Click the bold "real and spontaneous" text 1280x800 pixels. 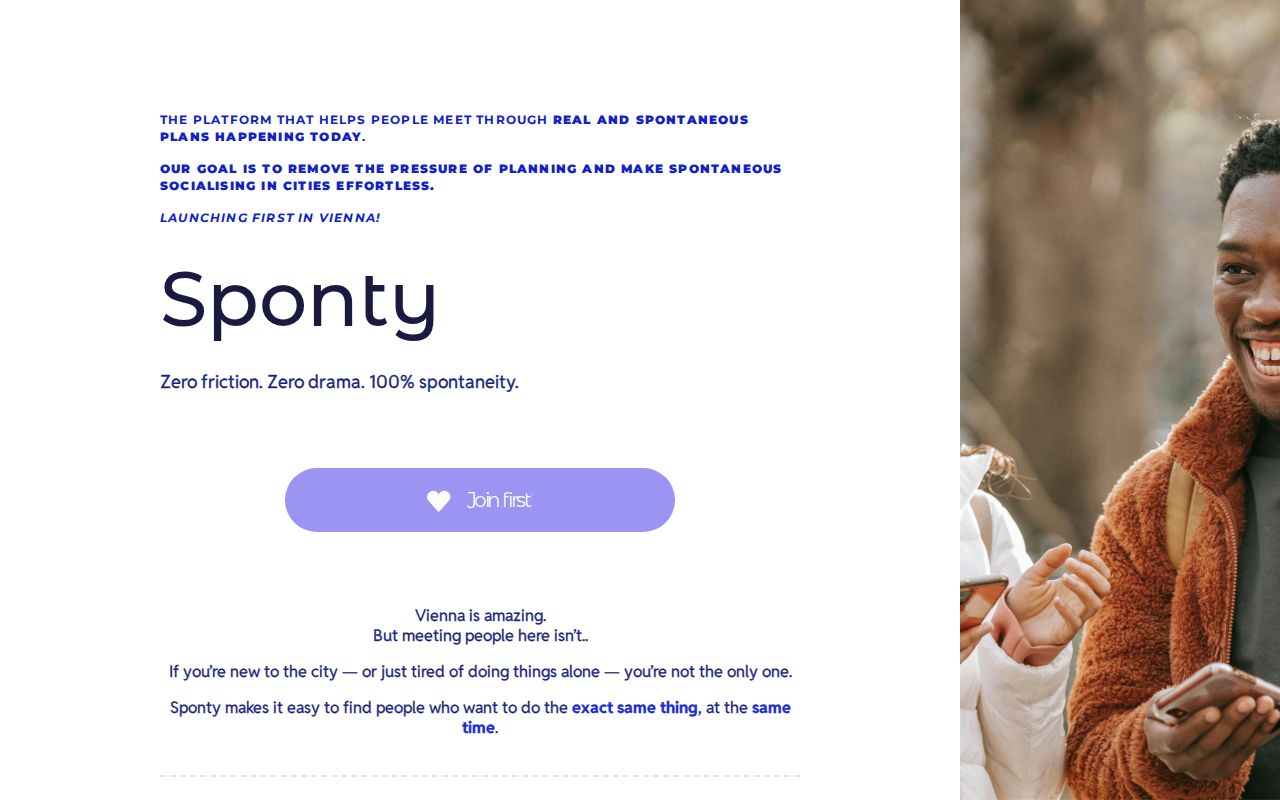click(x=650, y=120)
